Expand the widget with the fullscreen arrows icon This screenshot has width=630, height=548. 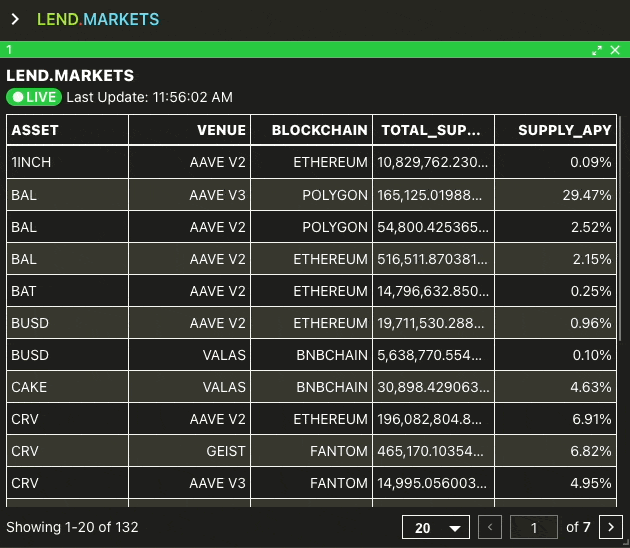click(x=597, y=50)
